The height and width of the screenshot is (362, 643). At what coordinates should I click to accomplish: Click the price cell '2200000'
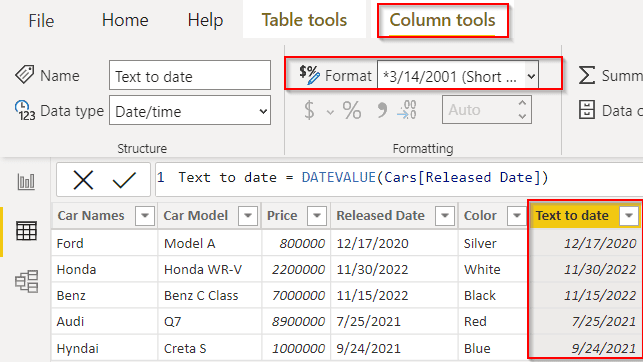point(296,269)
